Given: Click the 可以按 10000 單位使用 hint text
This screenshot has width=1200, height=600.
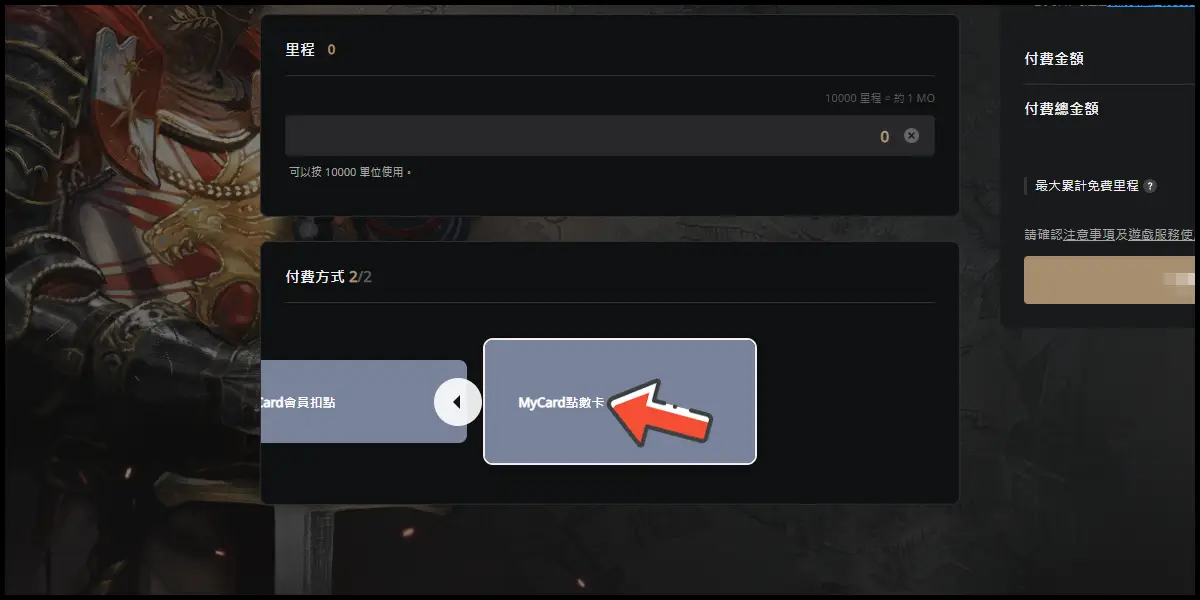Looking at the screenshot, I should point(350,172).
